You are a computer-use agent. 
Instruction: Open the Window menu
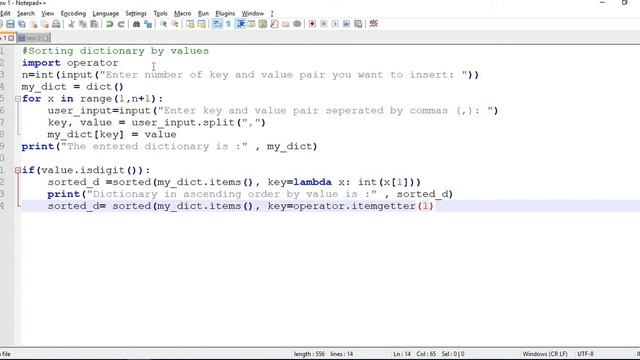pos(253,13)
